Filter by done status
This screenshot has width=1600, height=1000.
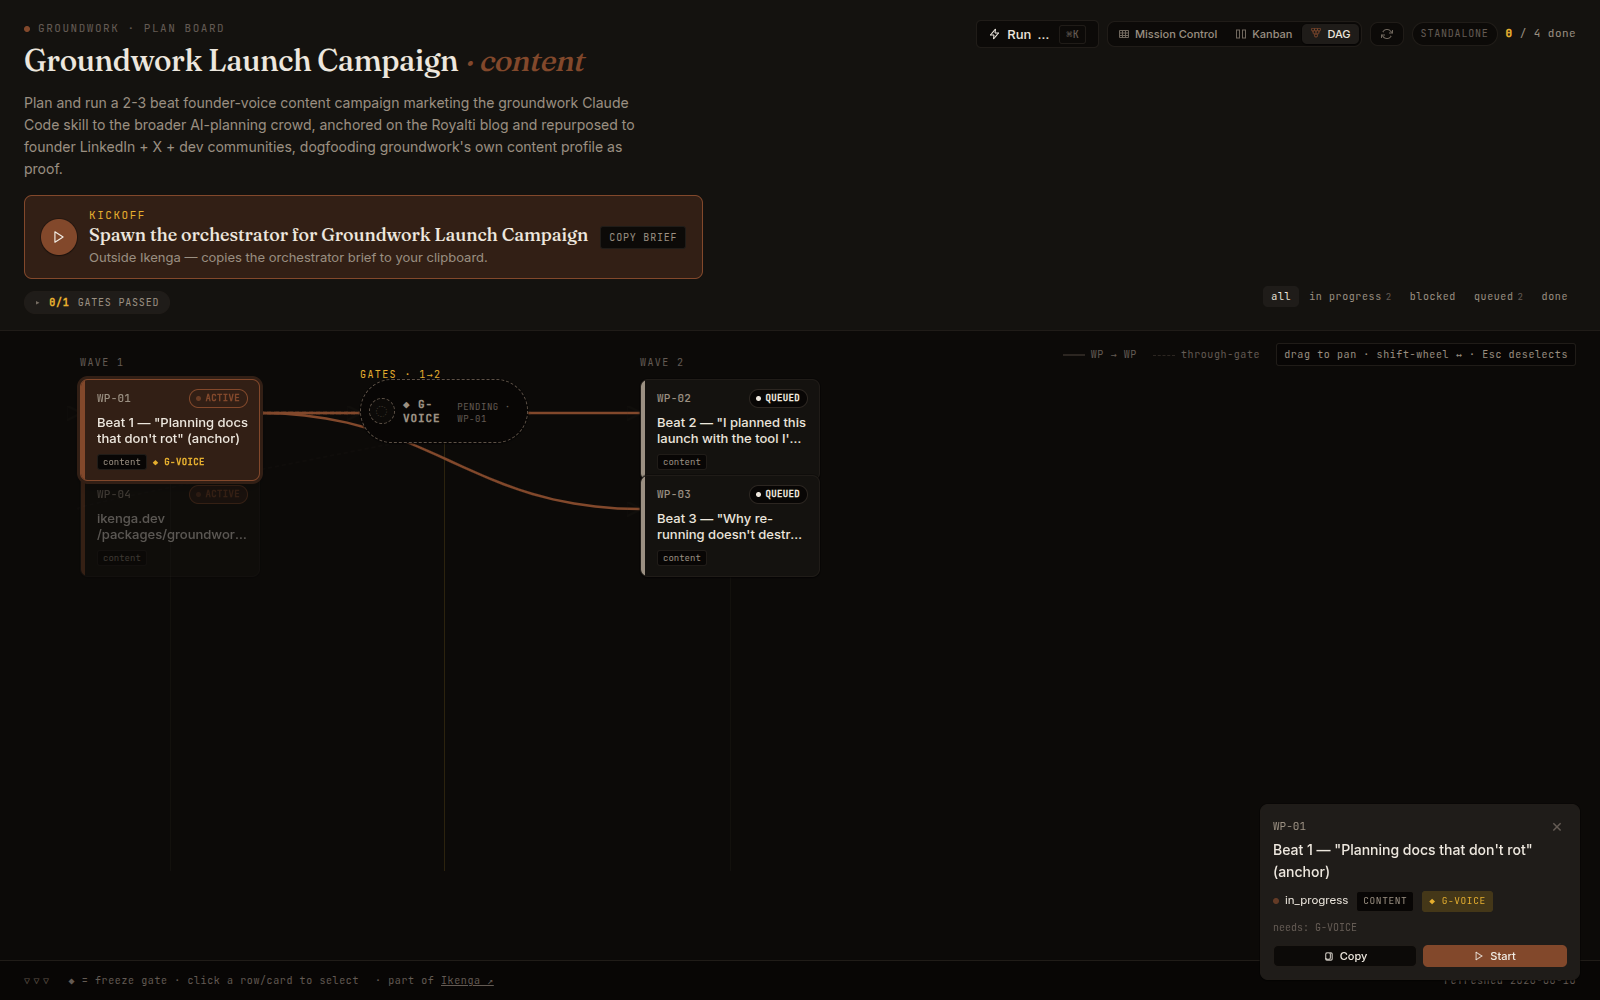click(x=1554, y=296)
